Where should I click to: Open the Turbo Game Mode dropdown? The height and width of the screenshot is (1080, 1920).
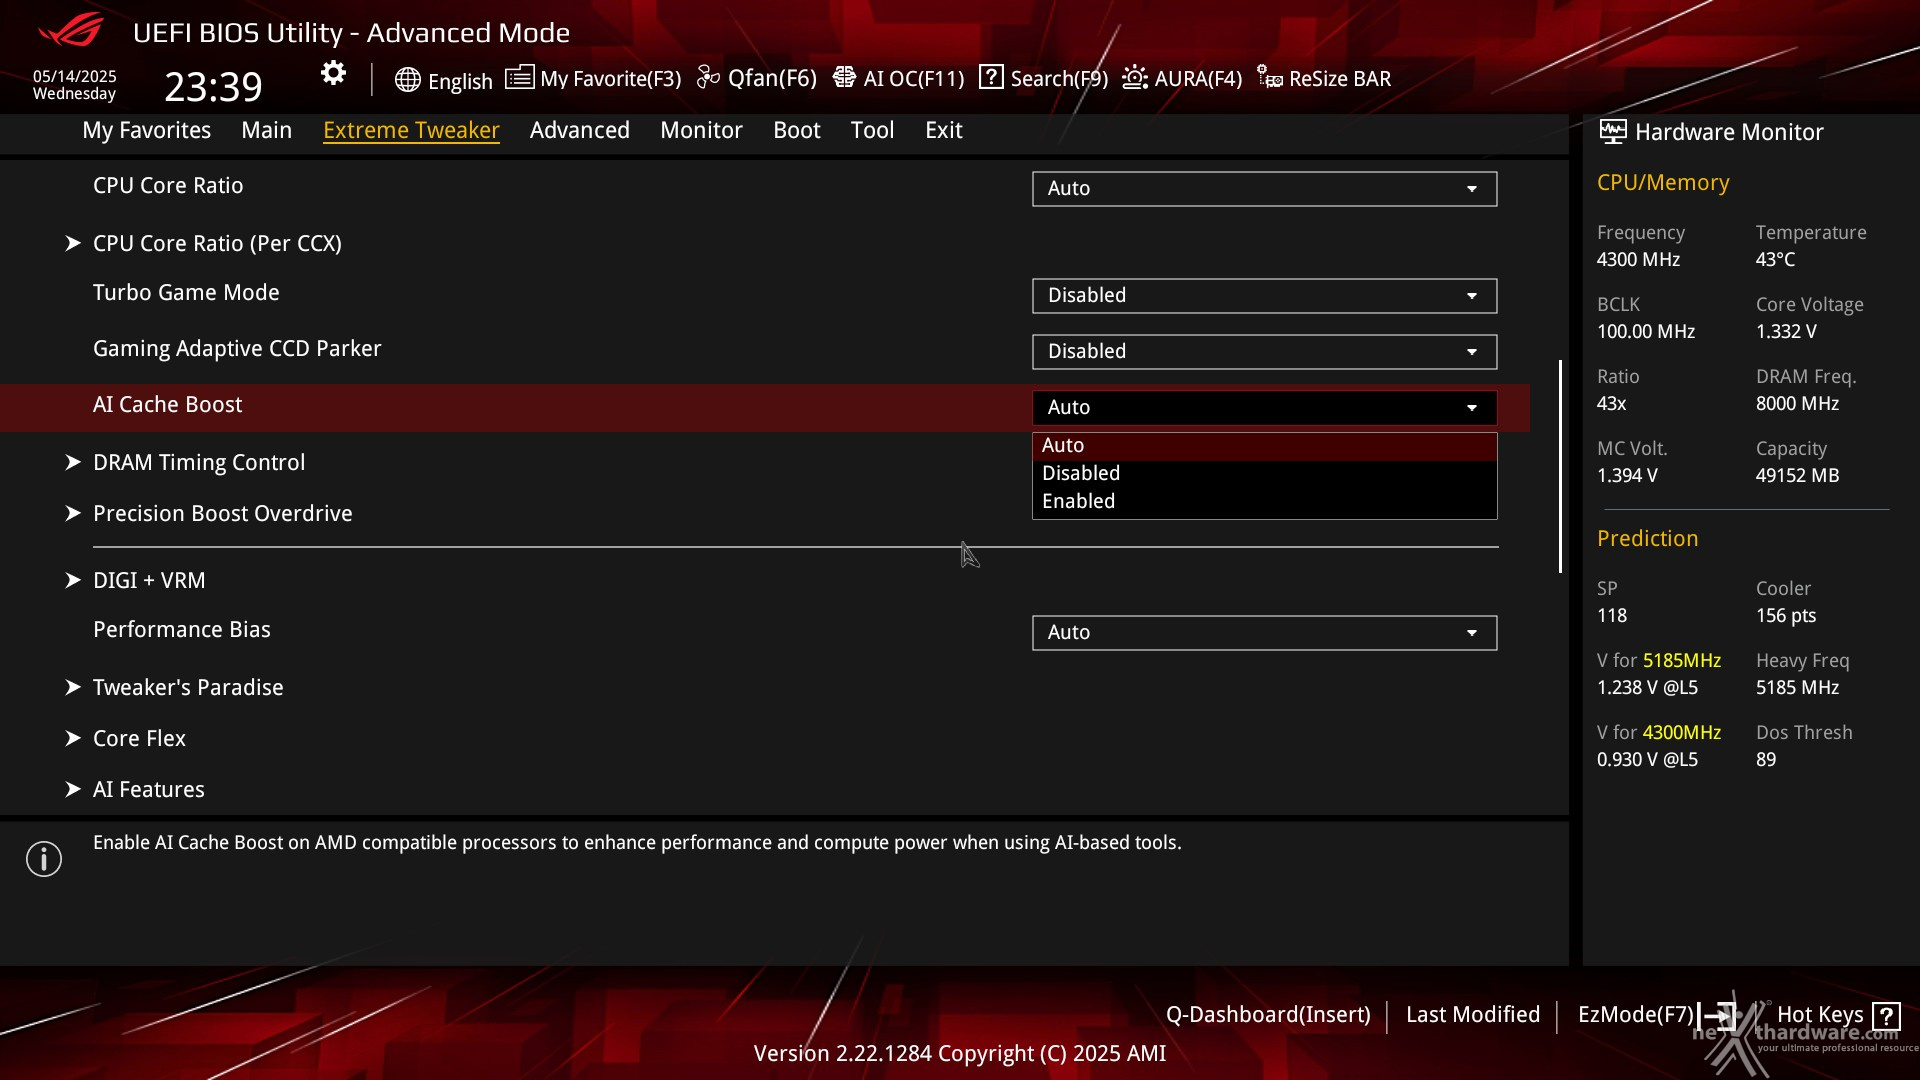coord(1264,296)
